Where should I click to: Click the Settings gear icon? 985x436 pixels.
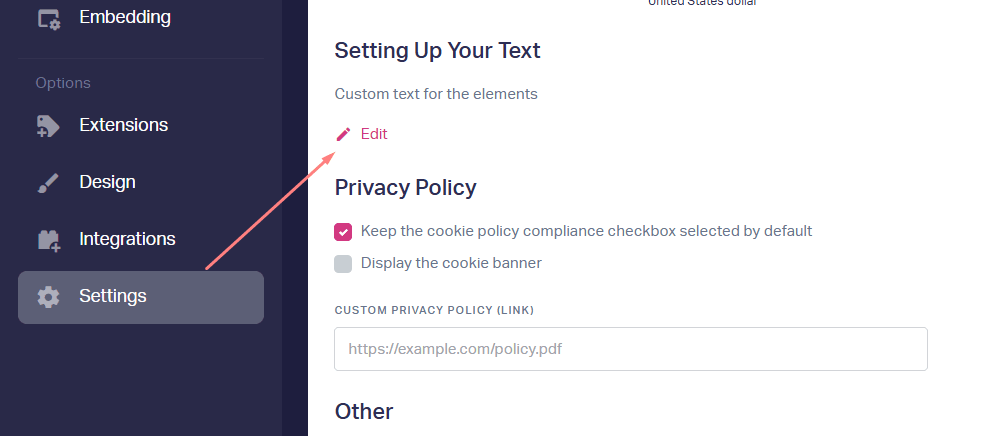pos(48,297)
